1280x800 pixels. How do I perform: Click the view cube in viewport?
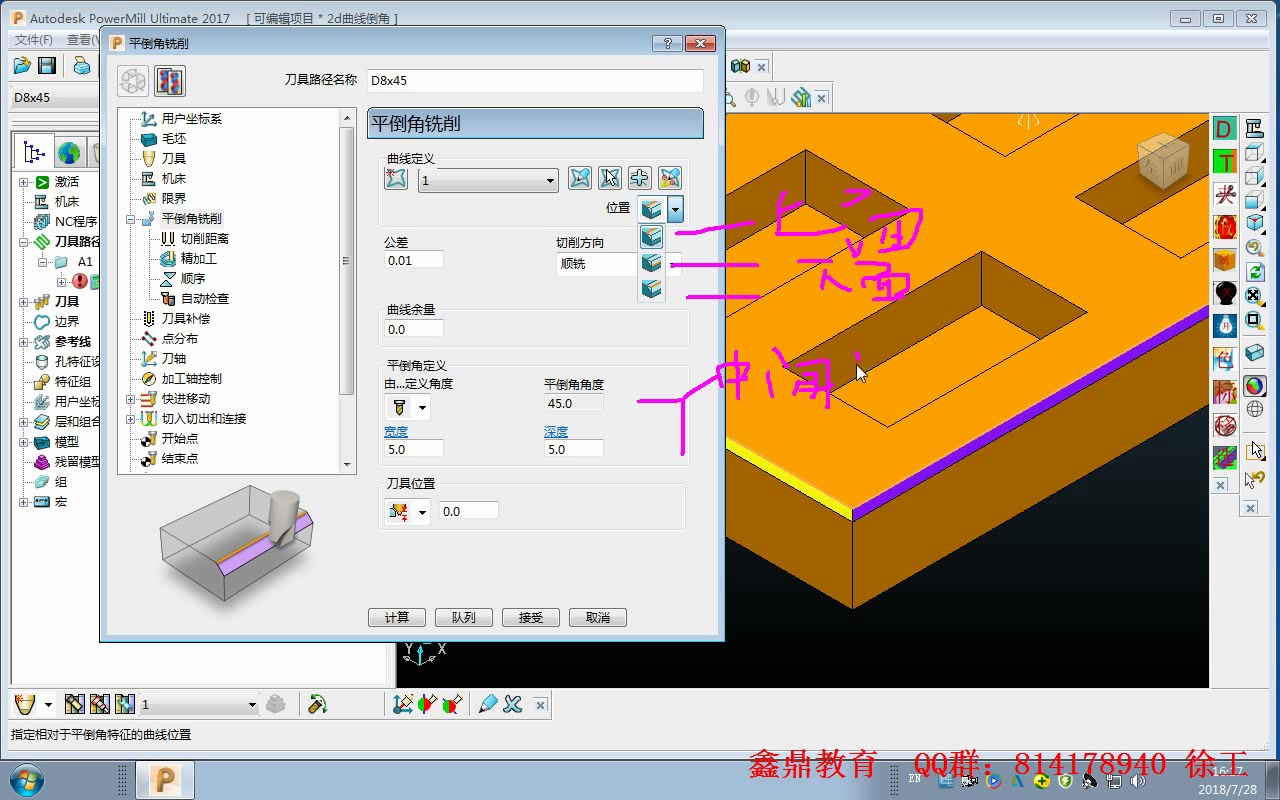pyautogui.click(x=1163, y=160)
